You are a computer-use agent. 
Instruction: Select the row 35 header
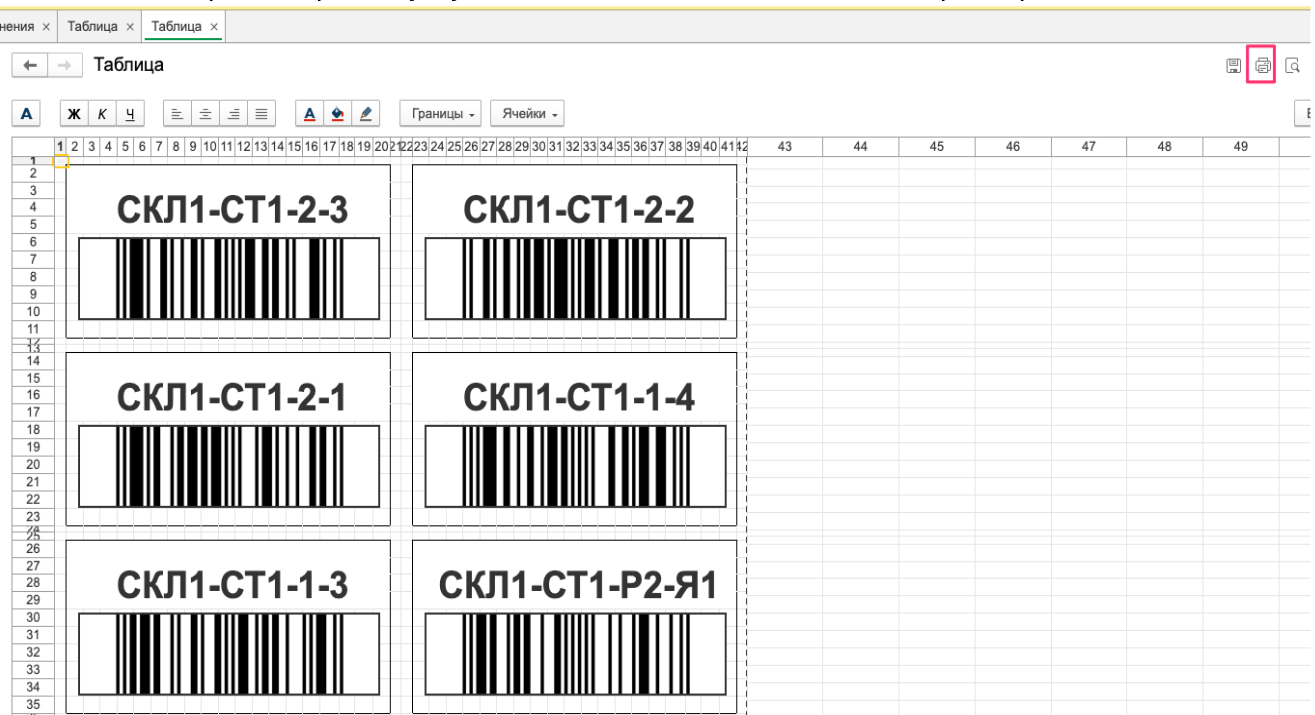tap(33, 704)
